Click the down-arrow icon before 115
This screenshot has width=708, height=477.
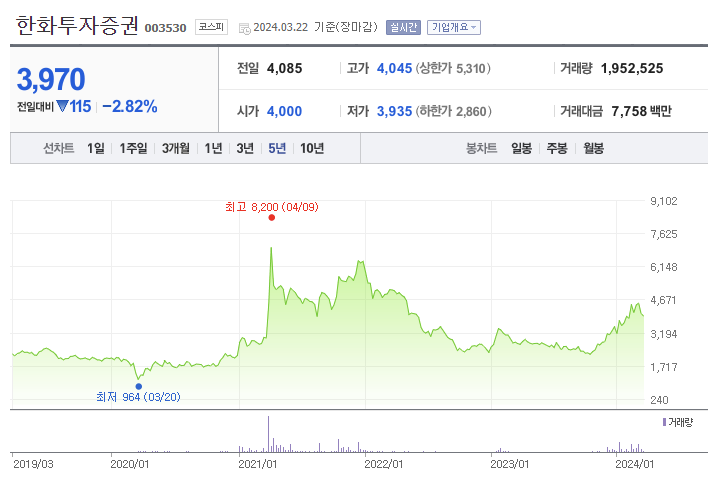click(x=62, y=106)
